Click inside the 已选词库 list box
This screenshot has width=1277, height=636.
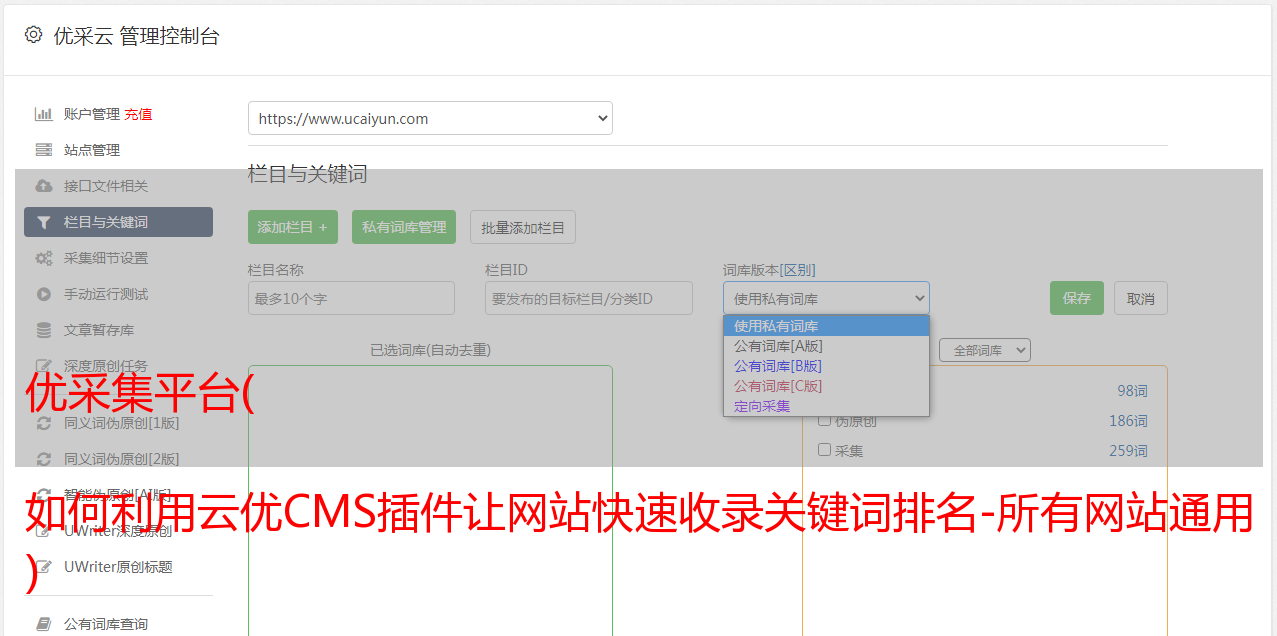click(430, 500)
